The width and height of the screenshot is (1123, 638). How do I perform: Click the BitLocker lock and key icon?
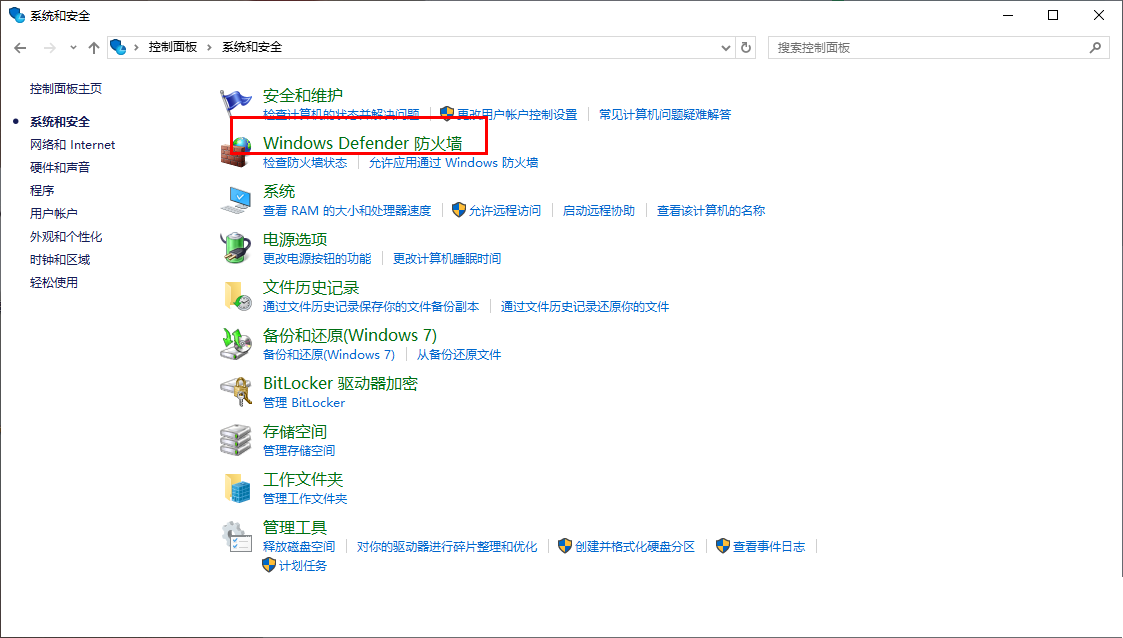(x=236, y=392)
